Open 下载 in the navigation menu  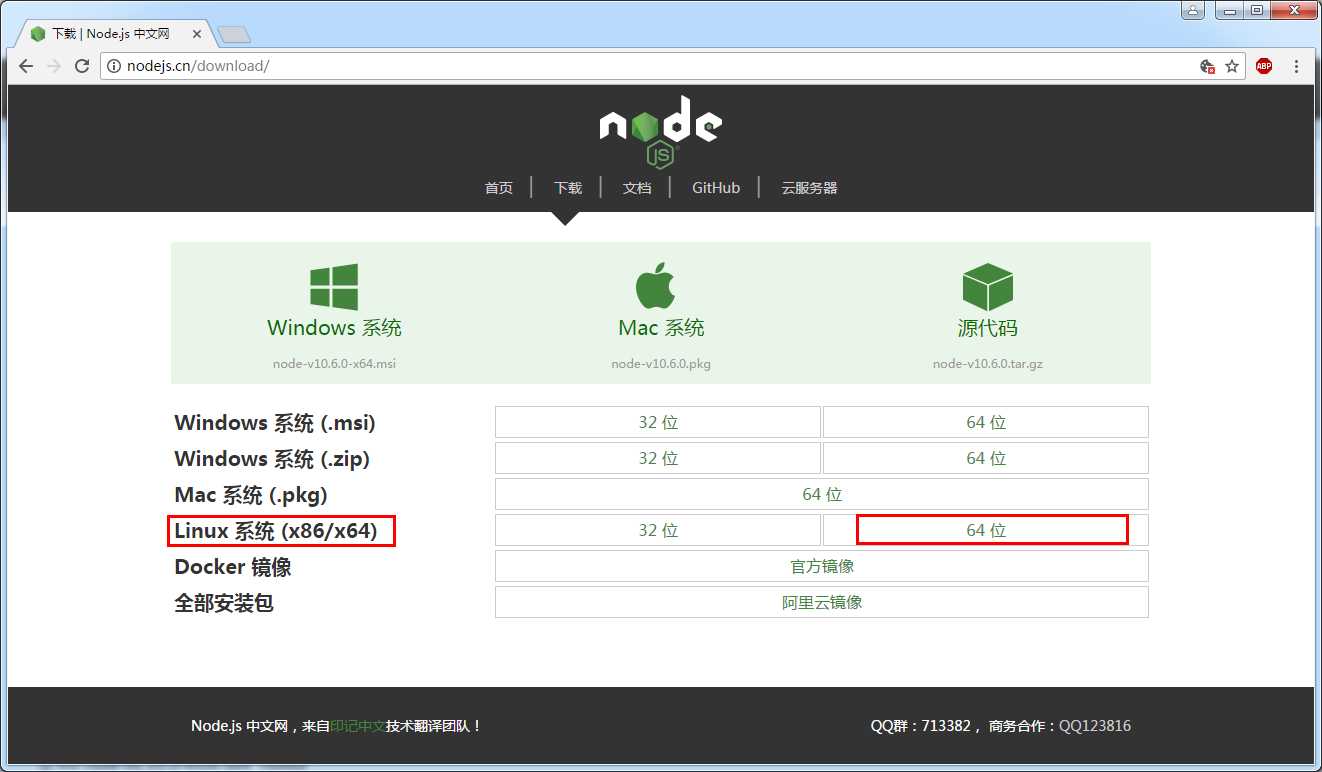point(567,187)
